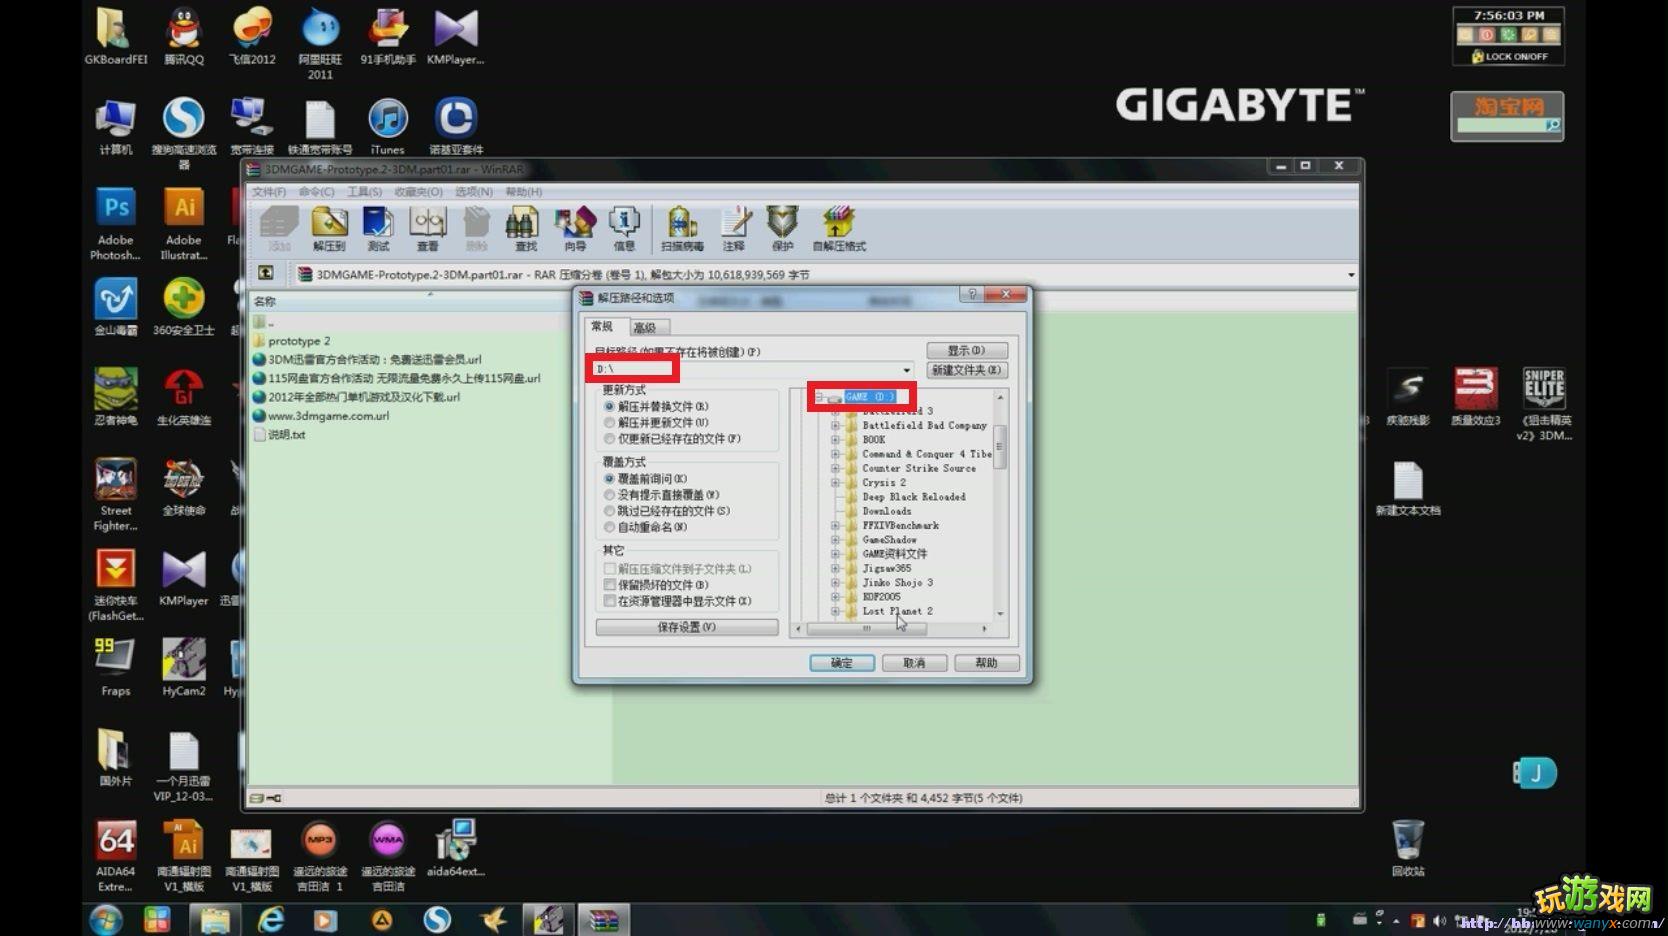Viewport: 1668px width, 936px height.
Task: Expand the Jigsaw365 folder node
Action: coord(835,568)
